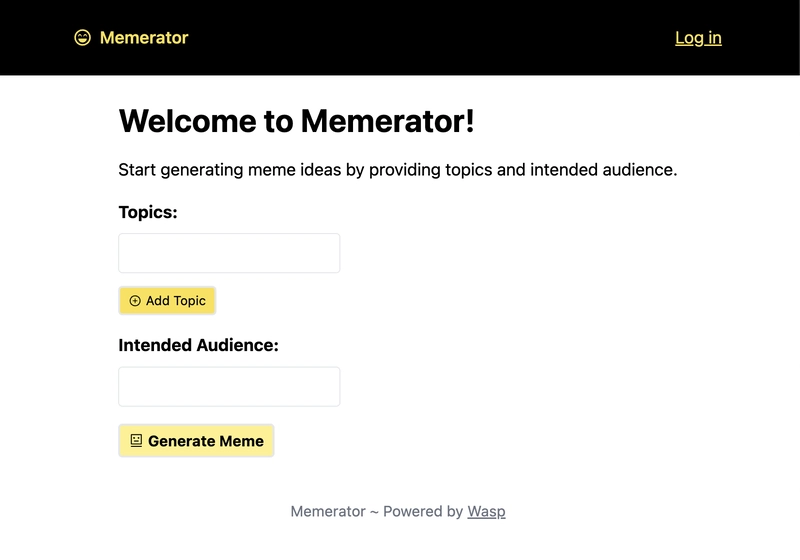Click the smiley face logo icon
Viewport: 800px width, 560px height.
pyautogui.click(x=82, y=38)
